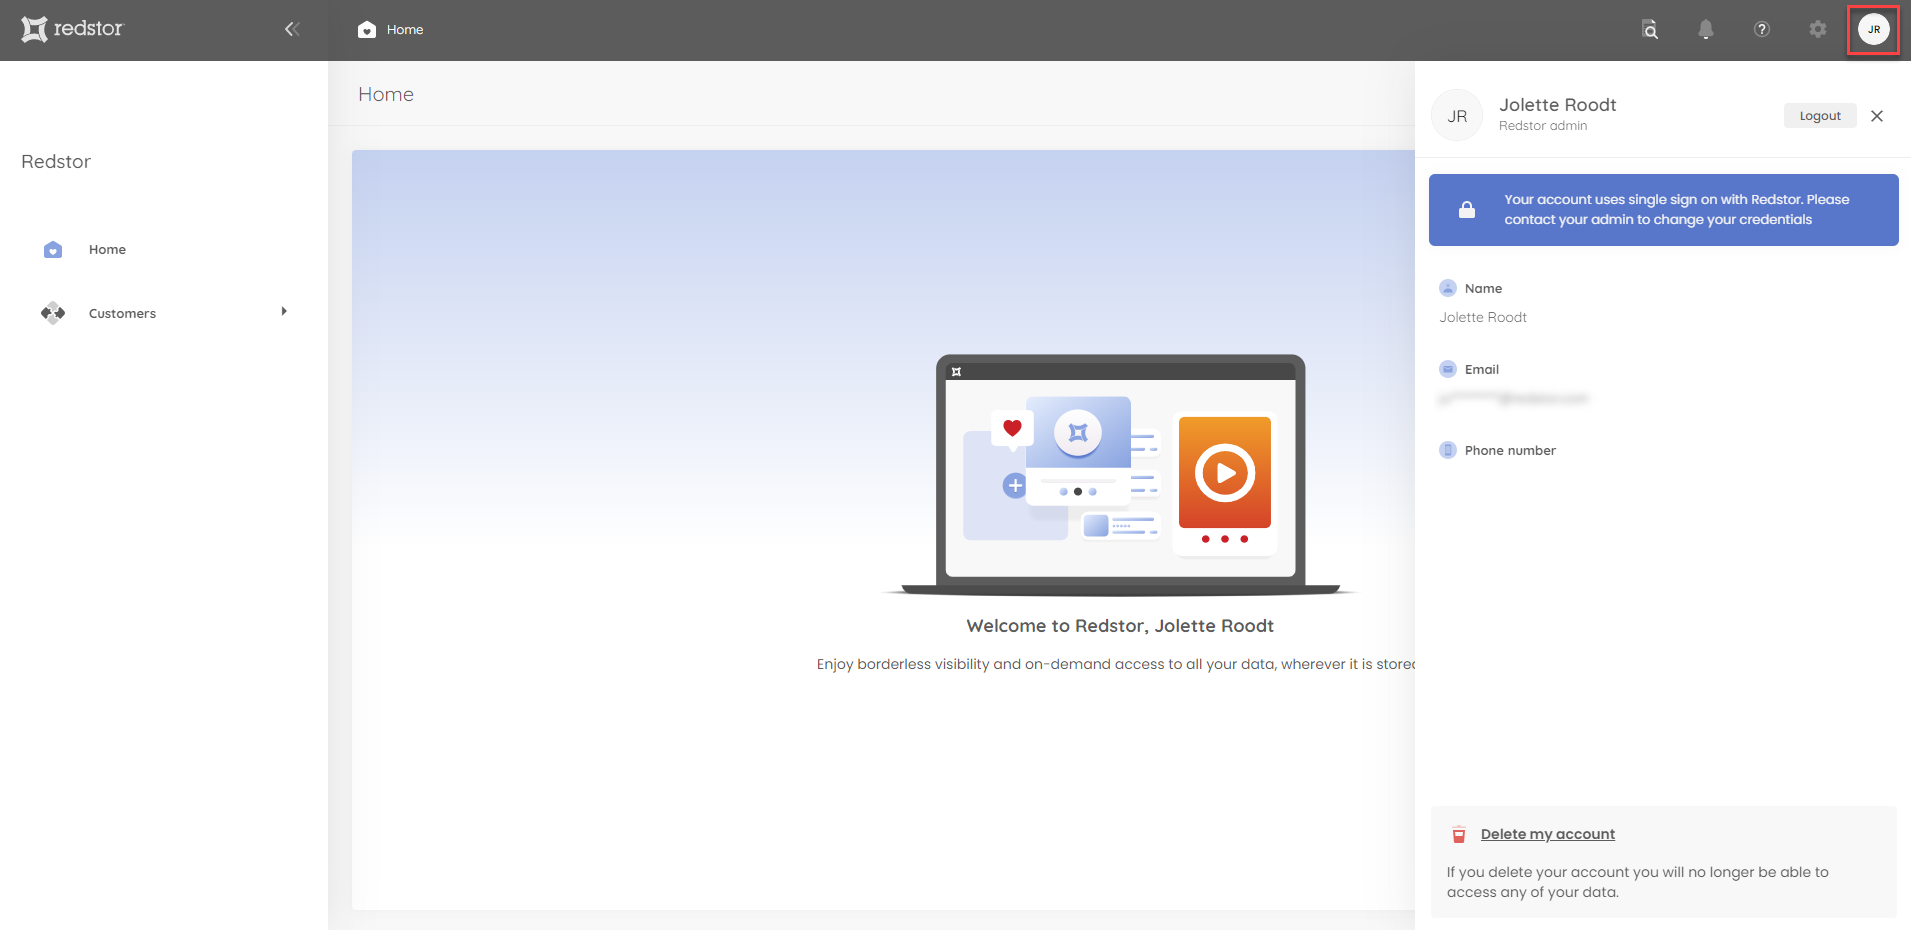Expand the Customers submenu arrow
1911x930 pixels.
tap(284, 312)
